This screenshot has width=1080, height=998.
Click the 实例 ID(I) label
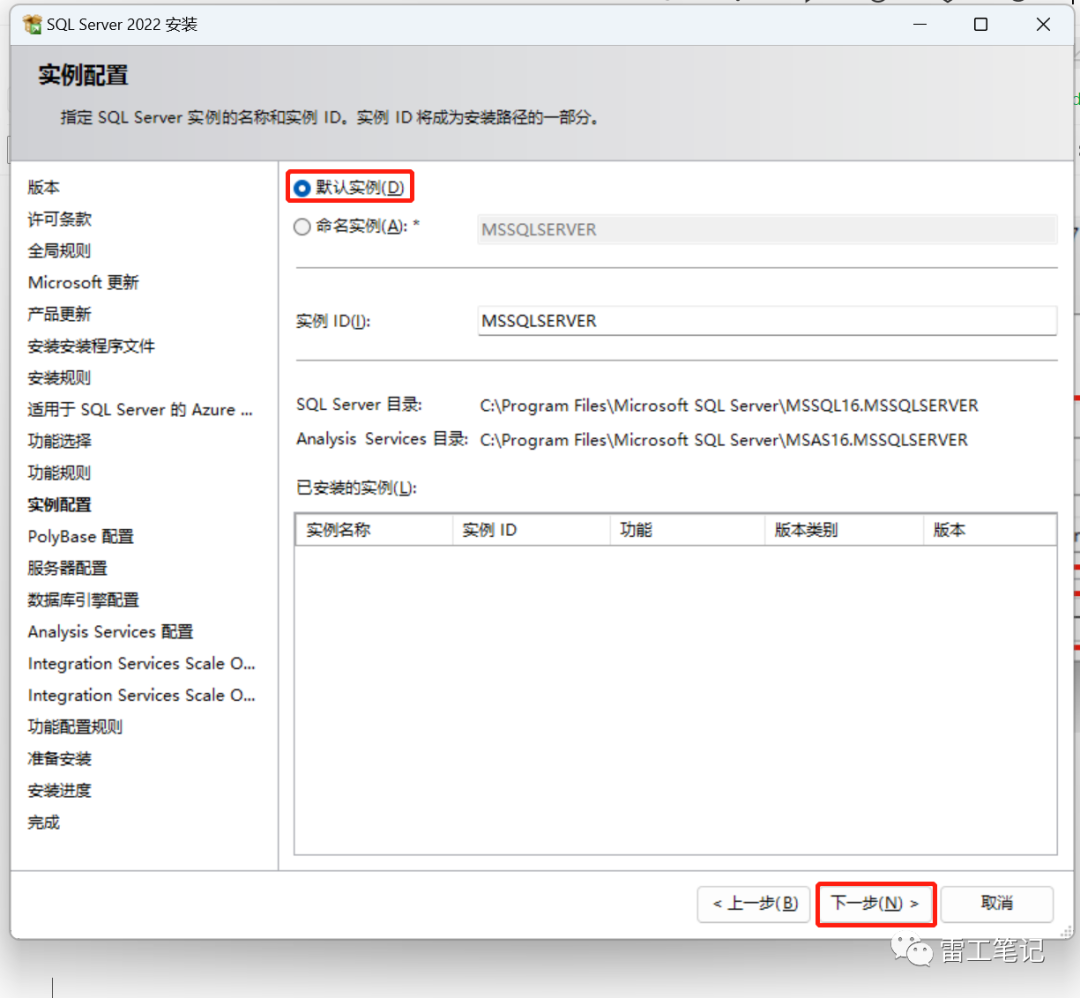coord(333,321)
